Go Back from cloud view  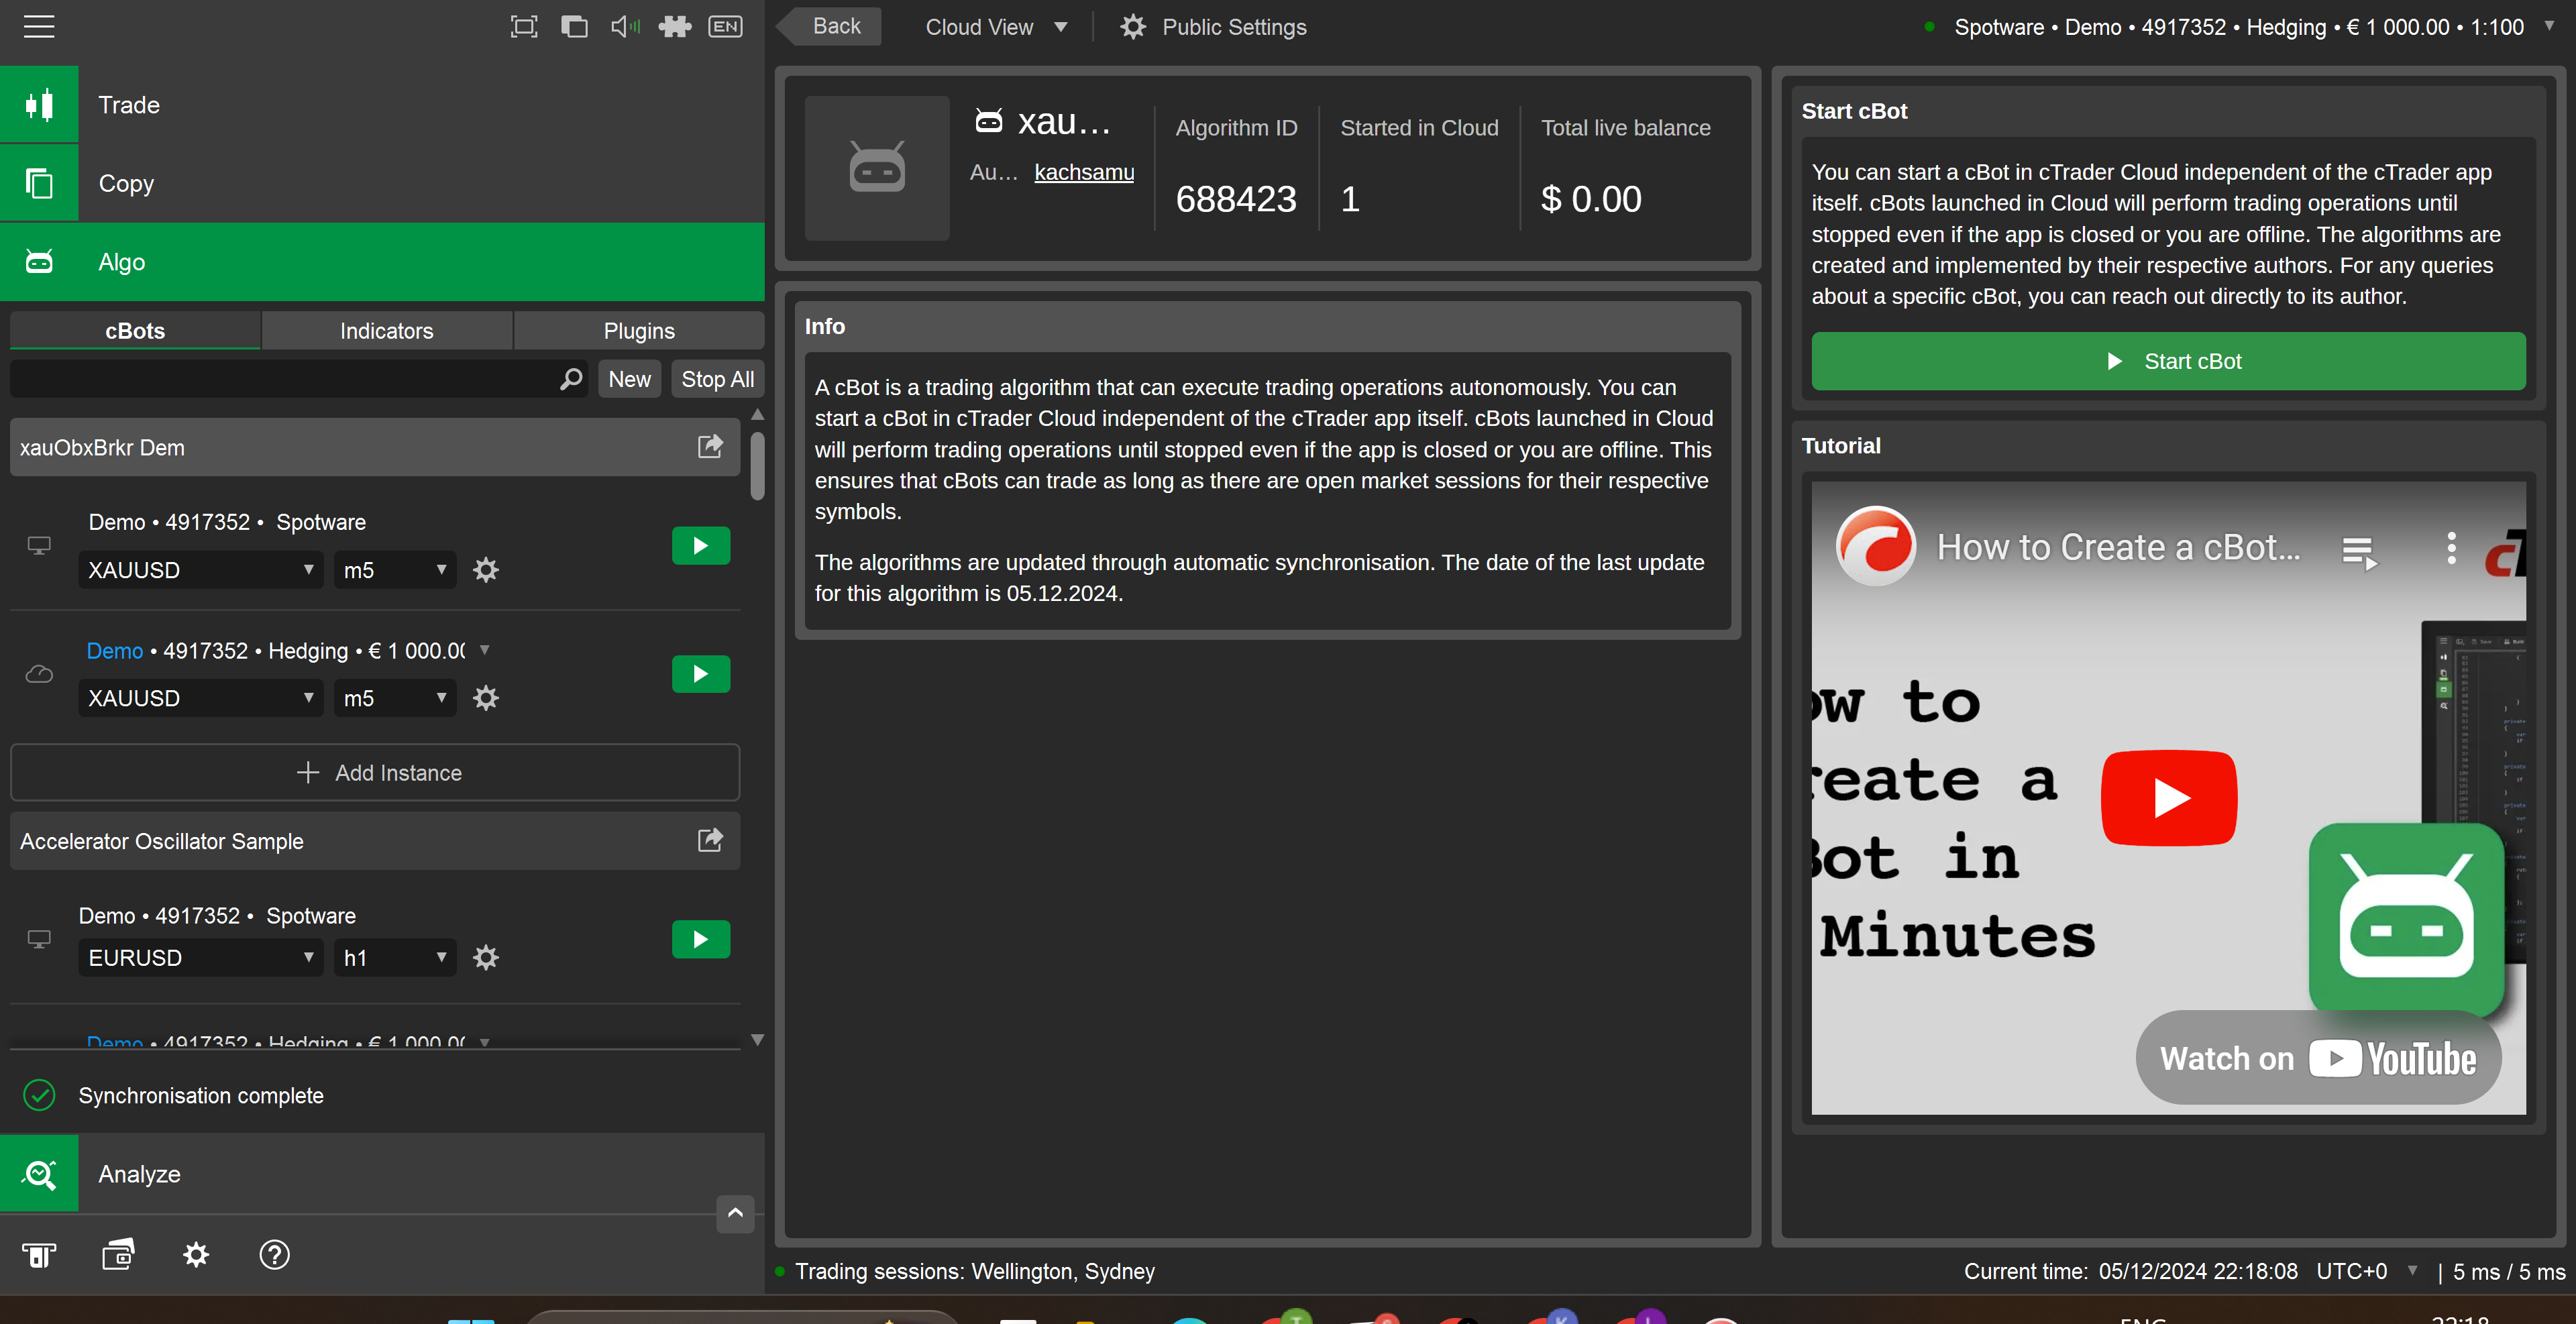coord(830,26)
